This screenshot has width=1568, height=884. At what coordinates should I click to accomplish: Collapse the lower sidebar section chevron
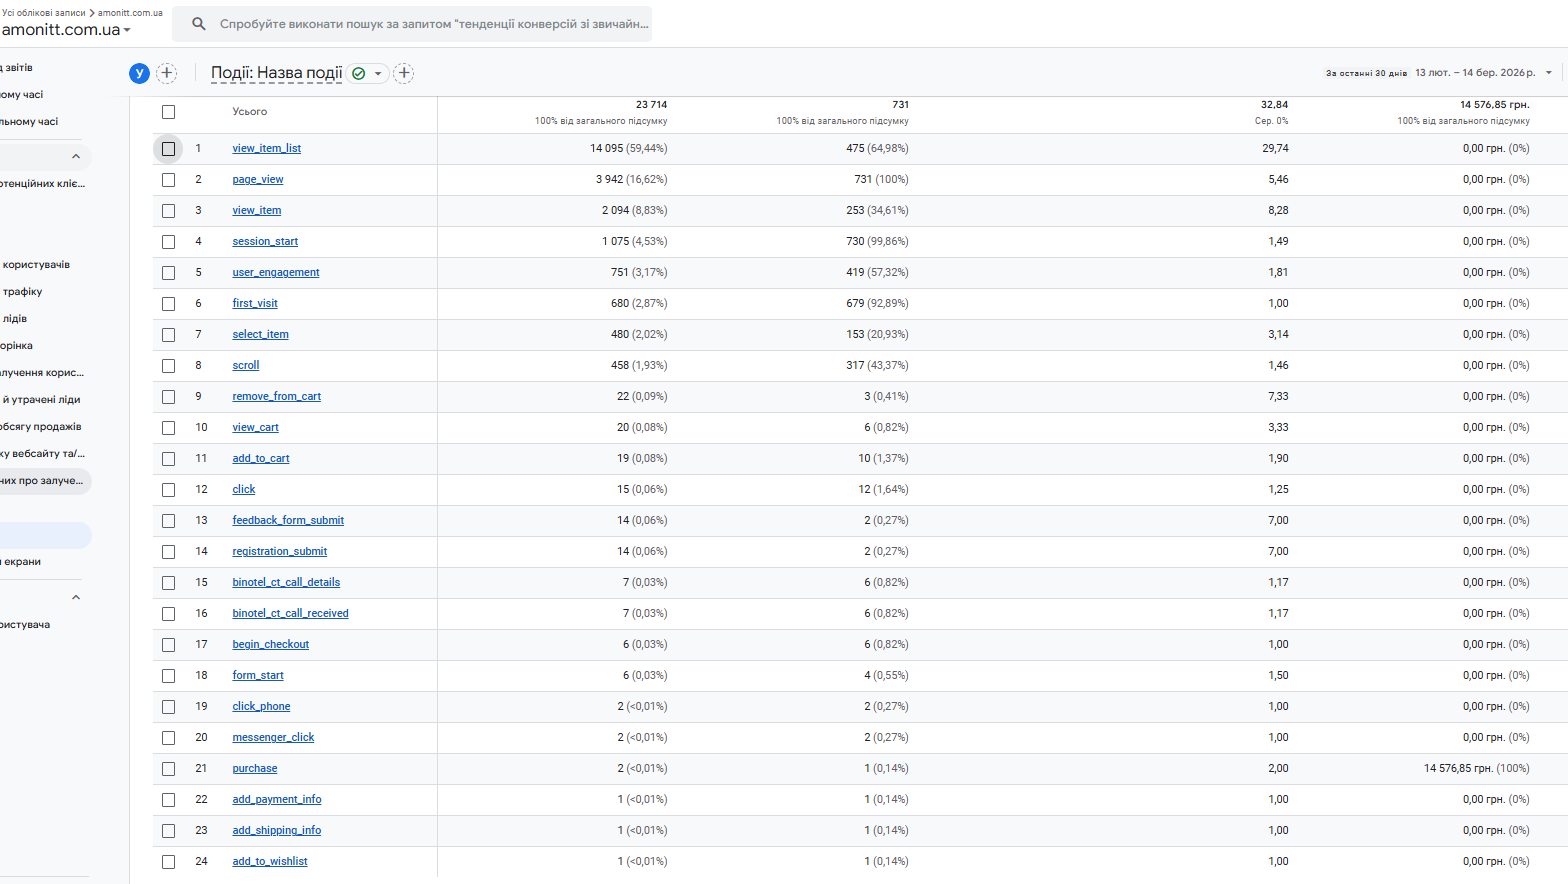coord(76,598)
